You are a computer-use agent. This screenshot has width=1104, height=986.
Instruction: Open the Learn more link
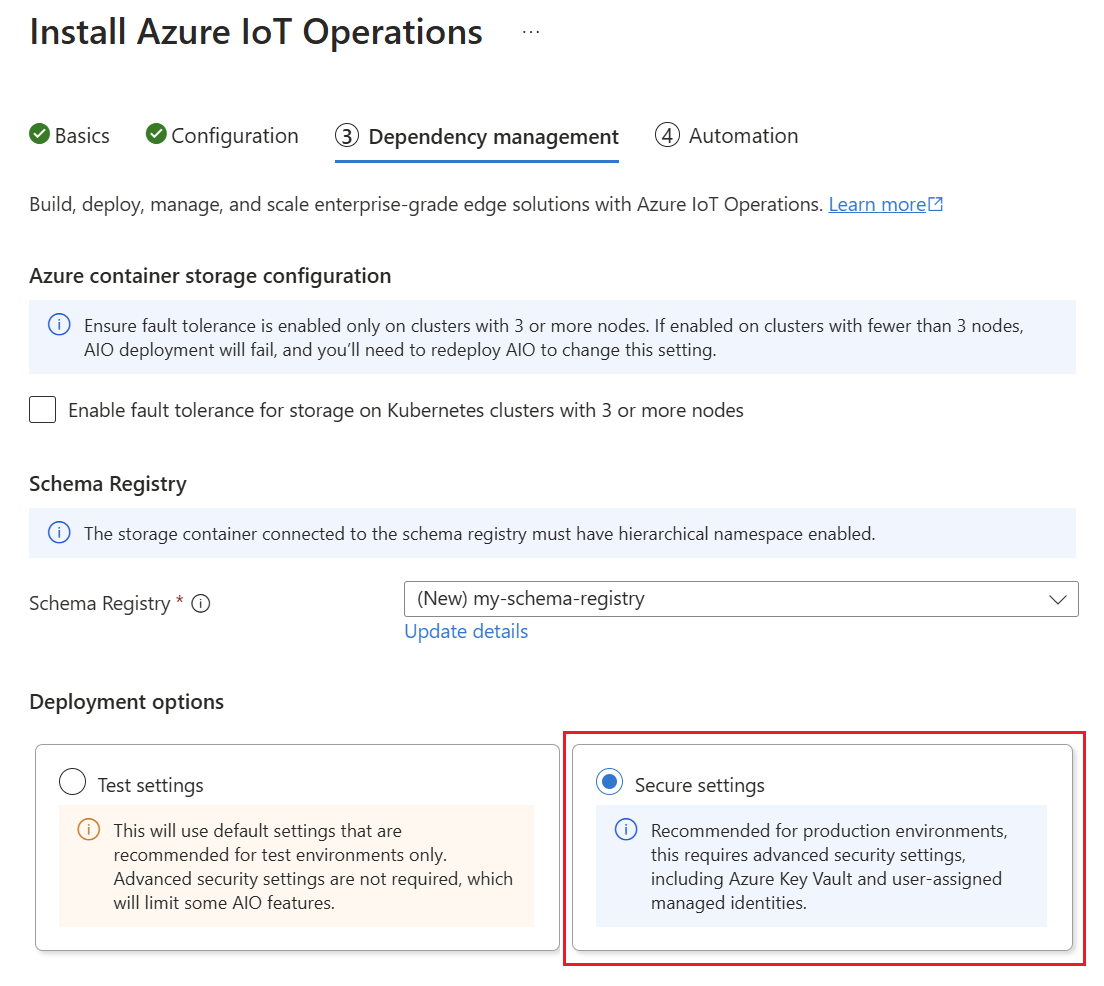click(x=877, y=203)
